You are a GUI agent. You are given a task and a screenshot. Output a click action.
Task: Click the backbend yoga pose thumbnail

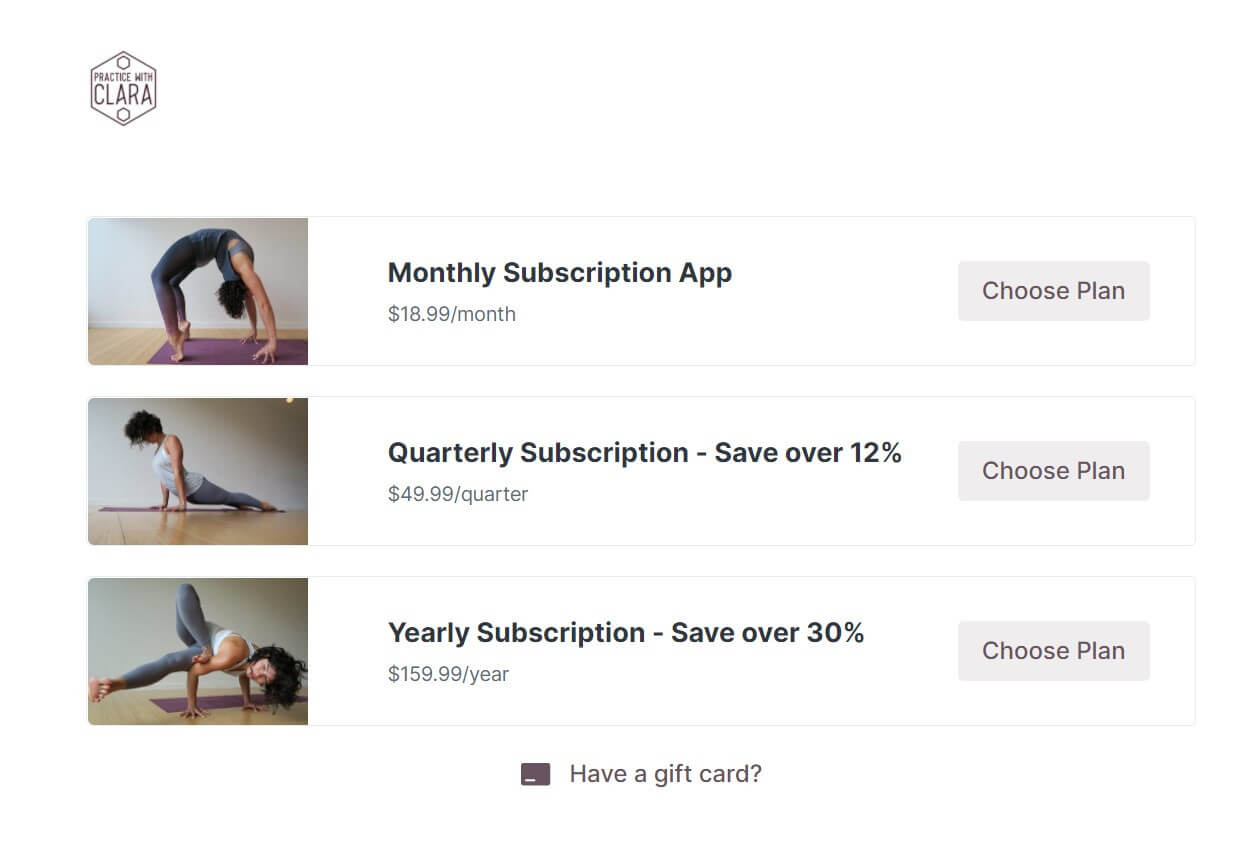point(198,291)
